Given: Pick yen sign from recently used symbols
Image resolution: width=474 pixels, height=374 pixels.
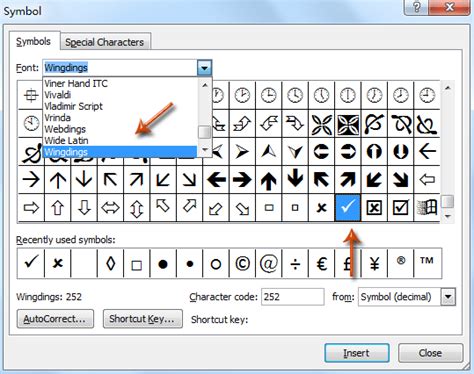Looking at the screenshot, I should click(374, 263).
